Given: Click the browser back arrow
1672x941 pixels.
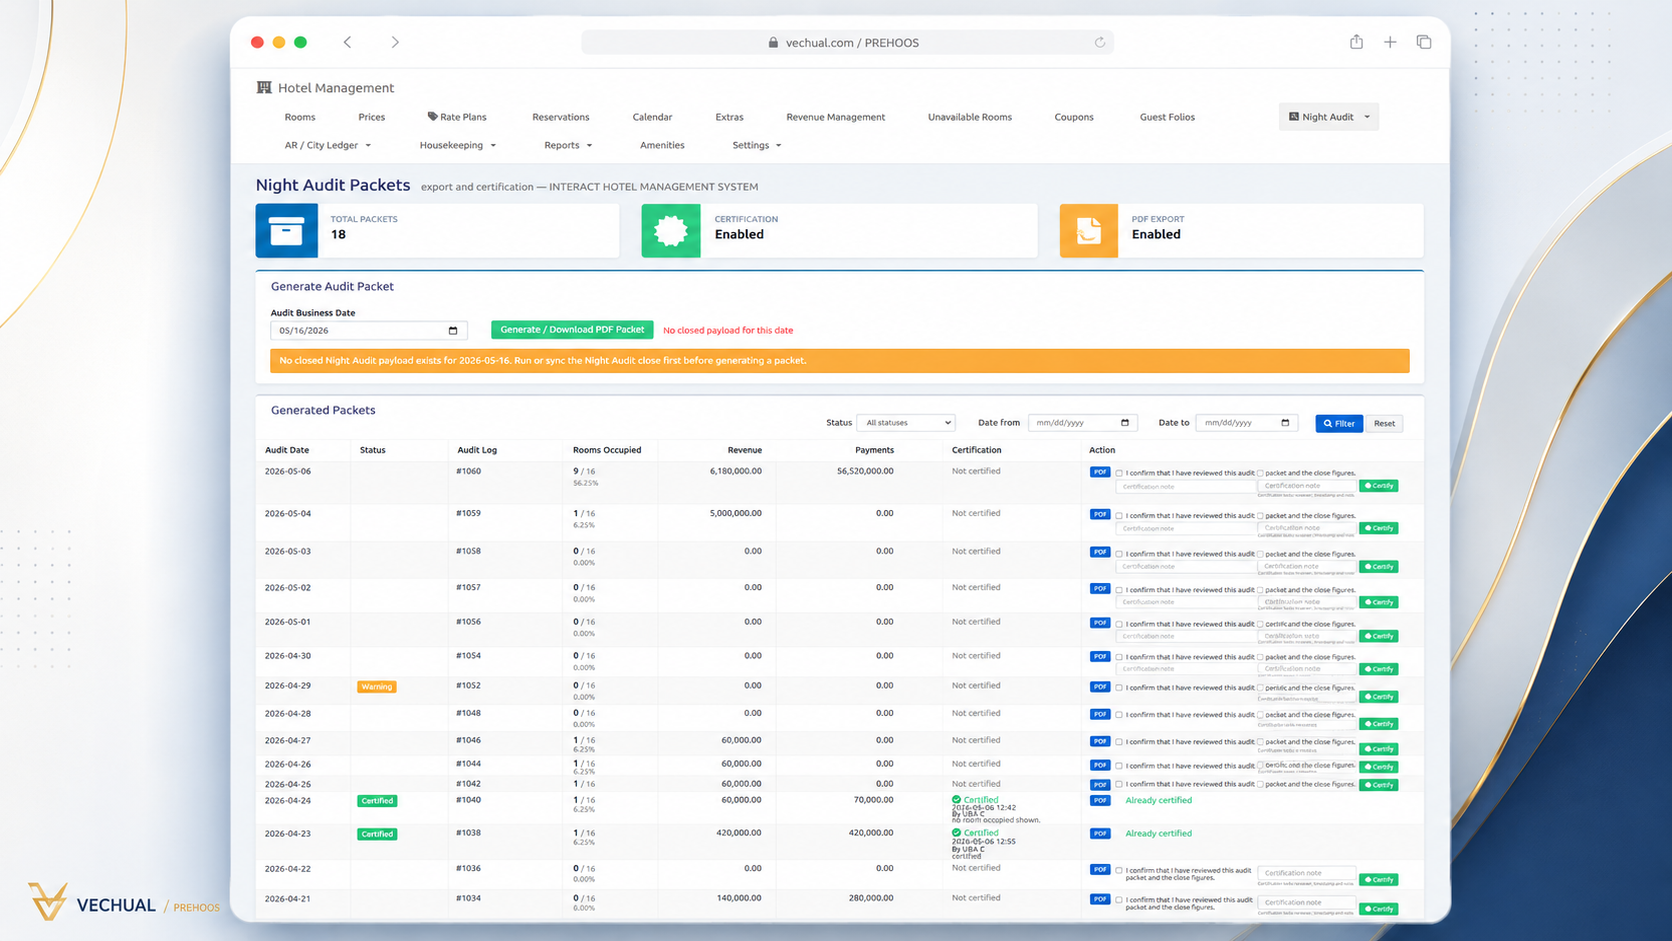Looking at the screenshot, I should (348, 42).
